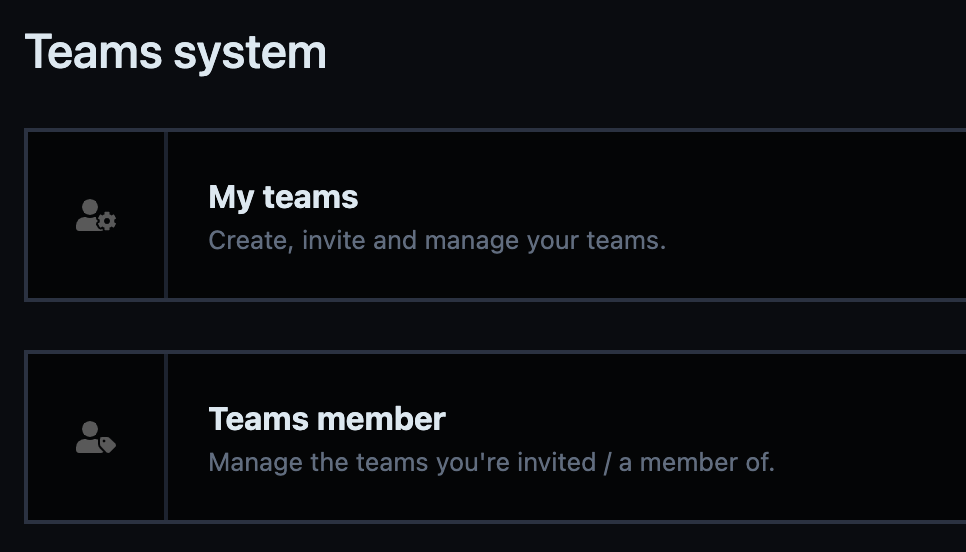Go to teams you're a member of
The width and height of the screenshot is (966, 552).
coord(495,437)
